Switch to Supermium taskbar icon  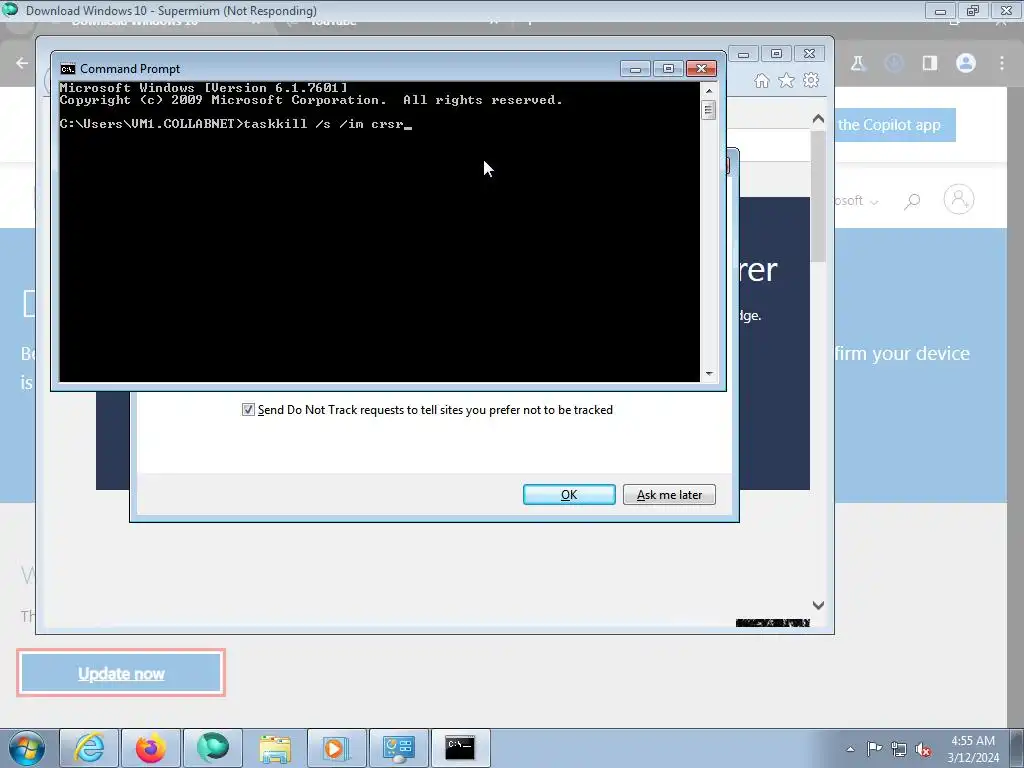point(213,748)
